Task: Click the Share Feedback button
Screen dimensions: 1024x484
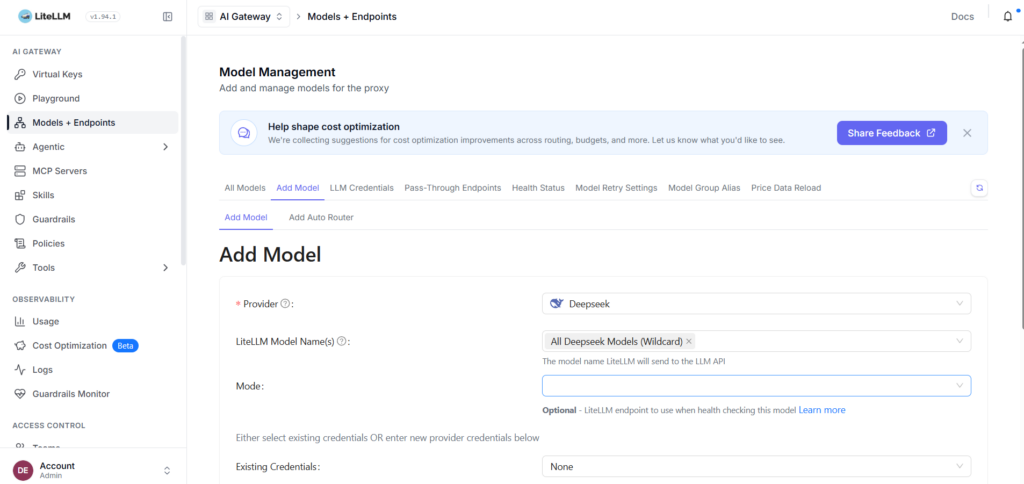Action: point(891,133)
